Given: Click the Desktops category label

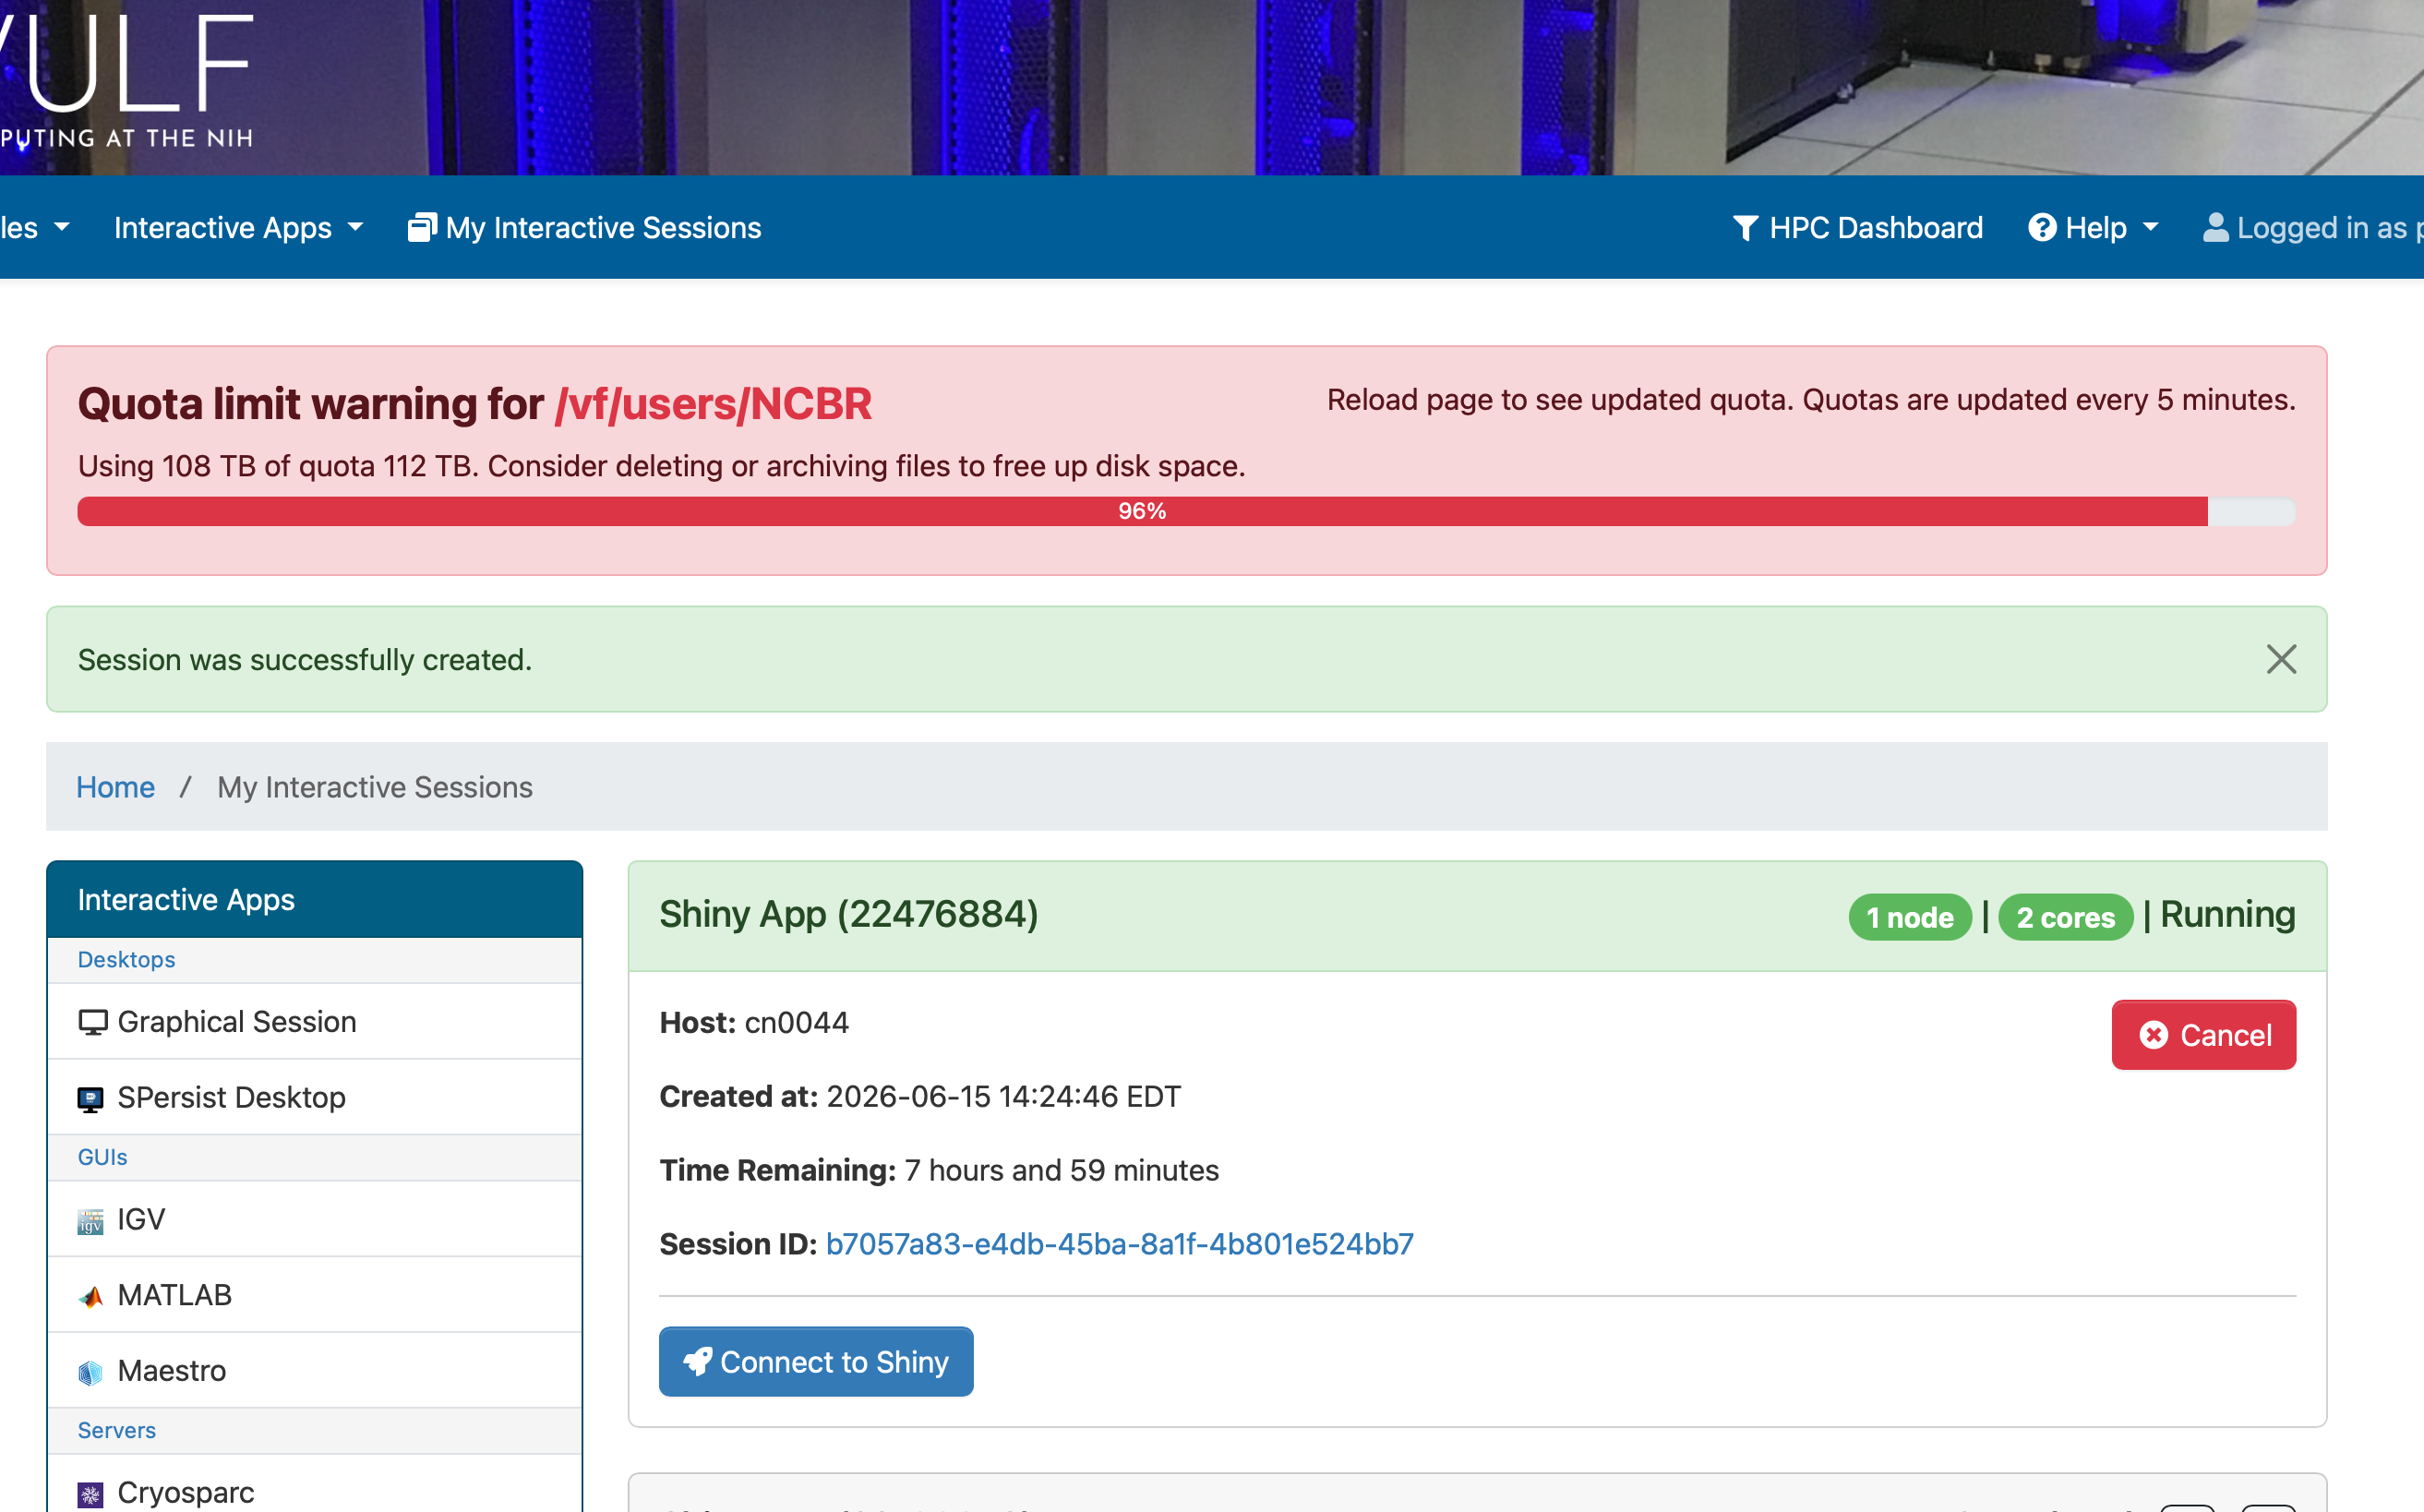Looking at the screenshot, I should [x=127, y=960].
